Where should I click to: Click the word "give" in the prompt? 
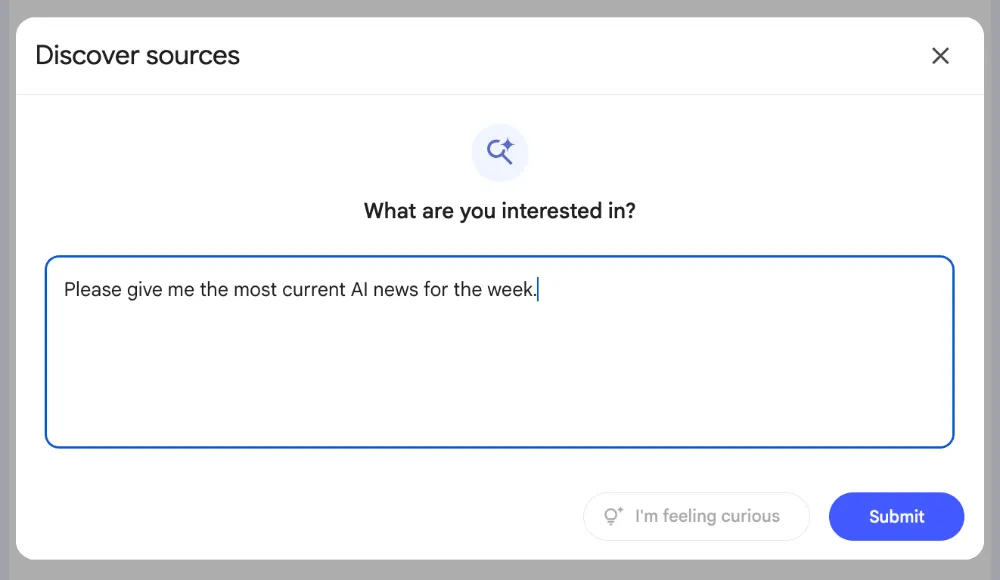click(x=145, y=291)
